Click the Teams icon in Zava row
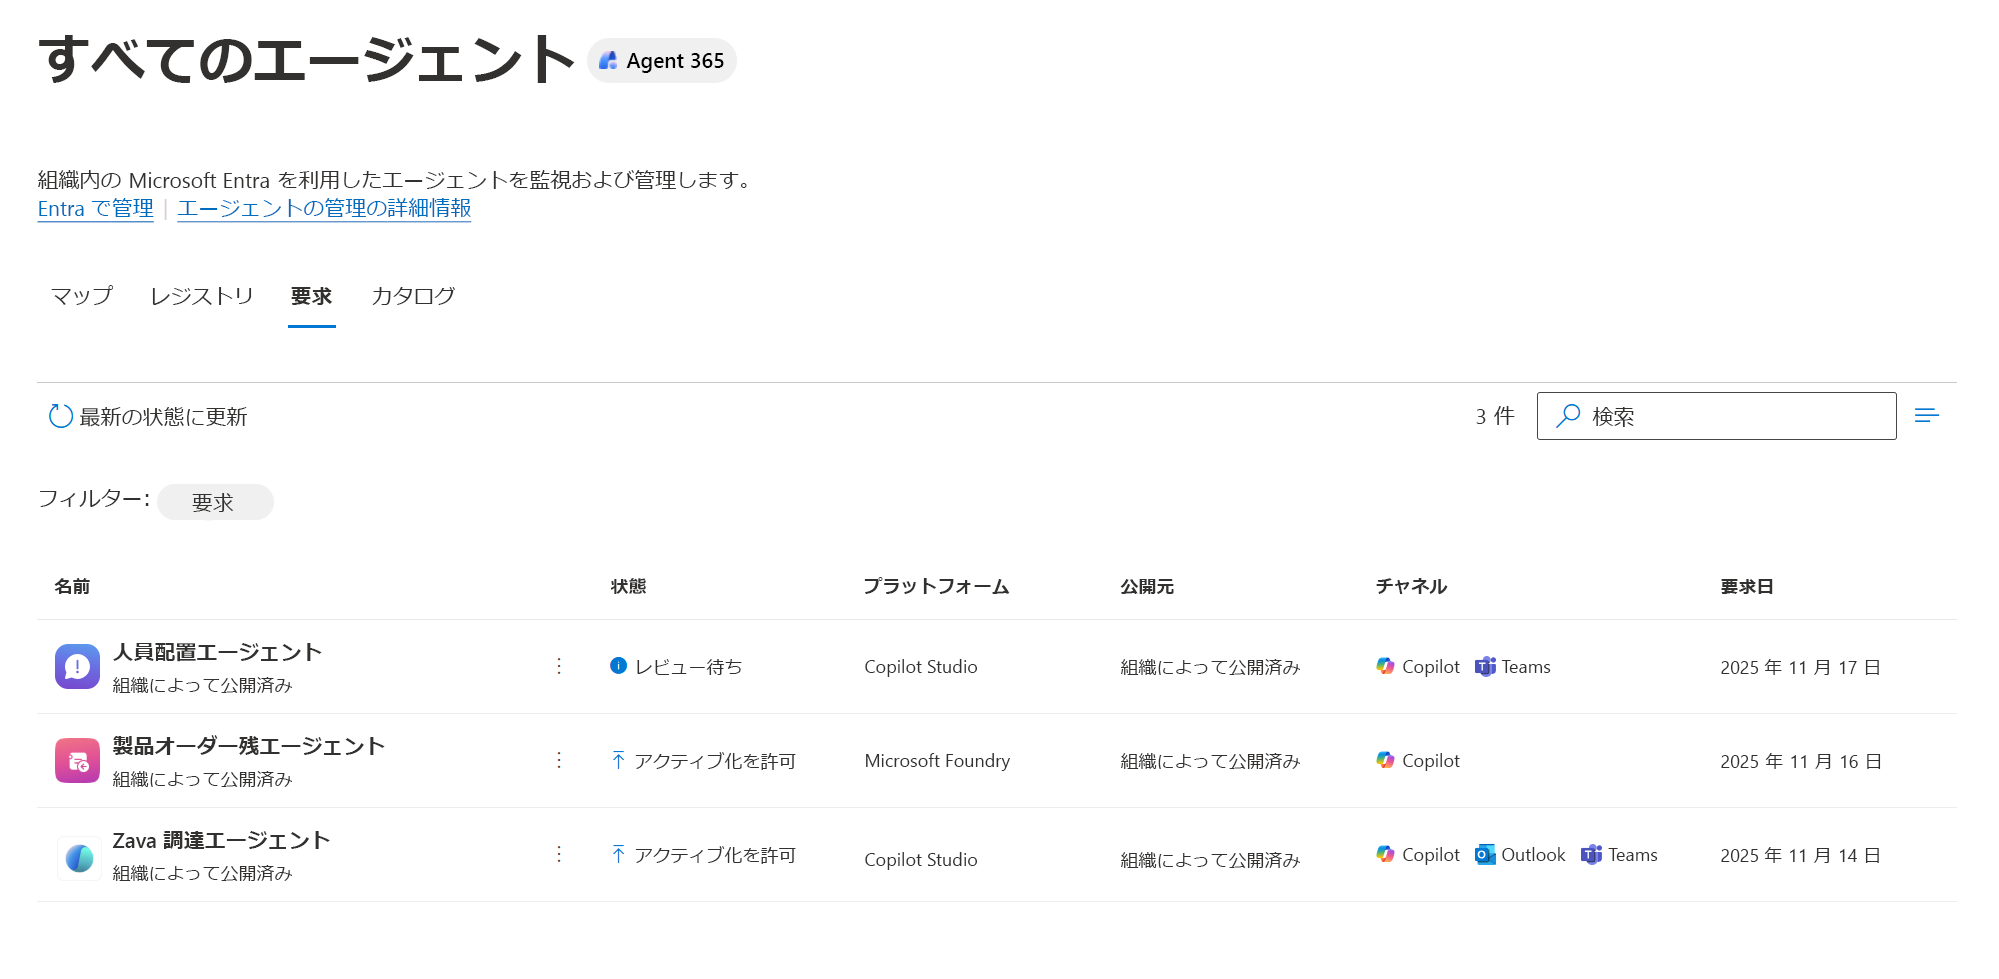 1591,855
